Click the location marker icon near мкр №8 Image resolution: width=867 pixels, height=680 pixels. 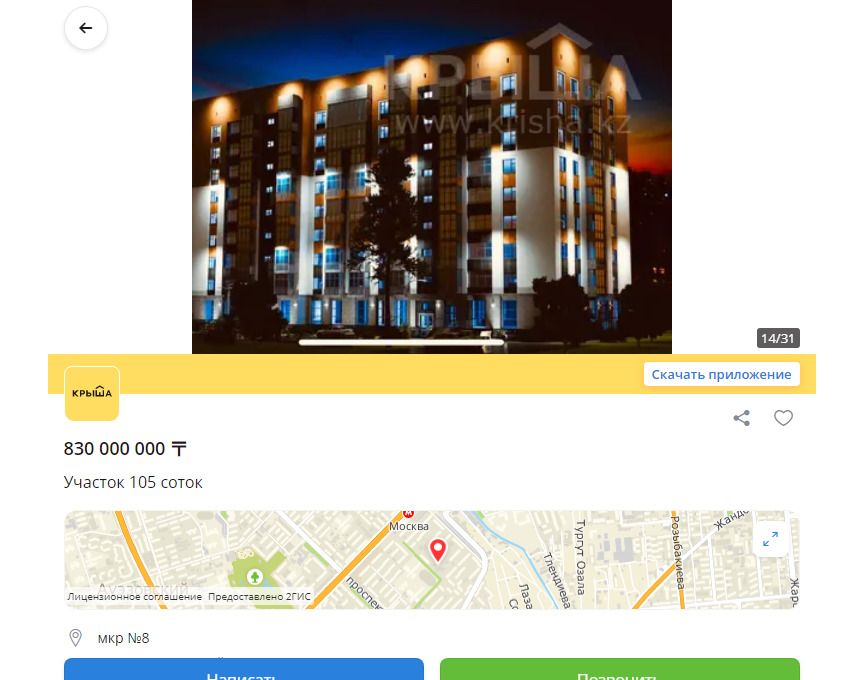pos(76,638)
